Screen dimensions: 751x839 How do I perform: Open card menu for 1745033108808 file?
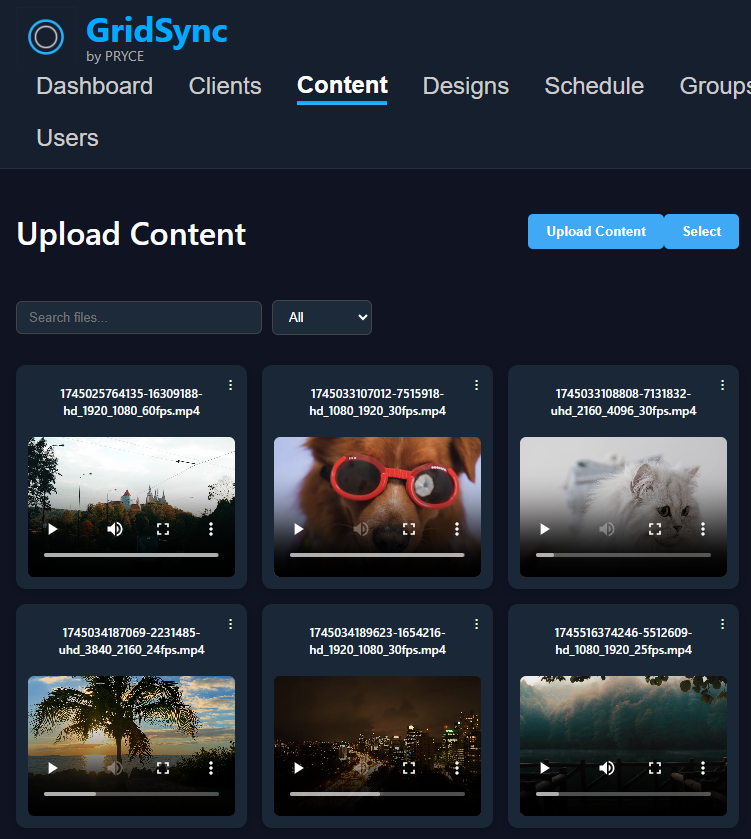pyautogui.click(x=723, y=385)
